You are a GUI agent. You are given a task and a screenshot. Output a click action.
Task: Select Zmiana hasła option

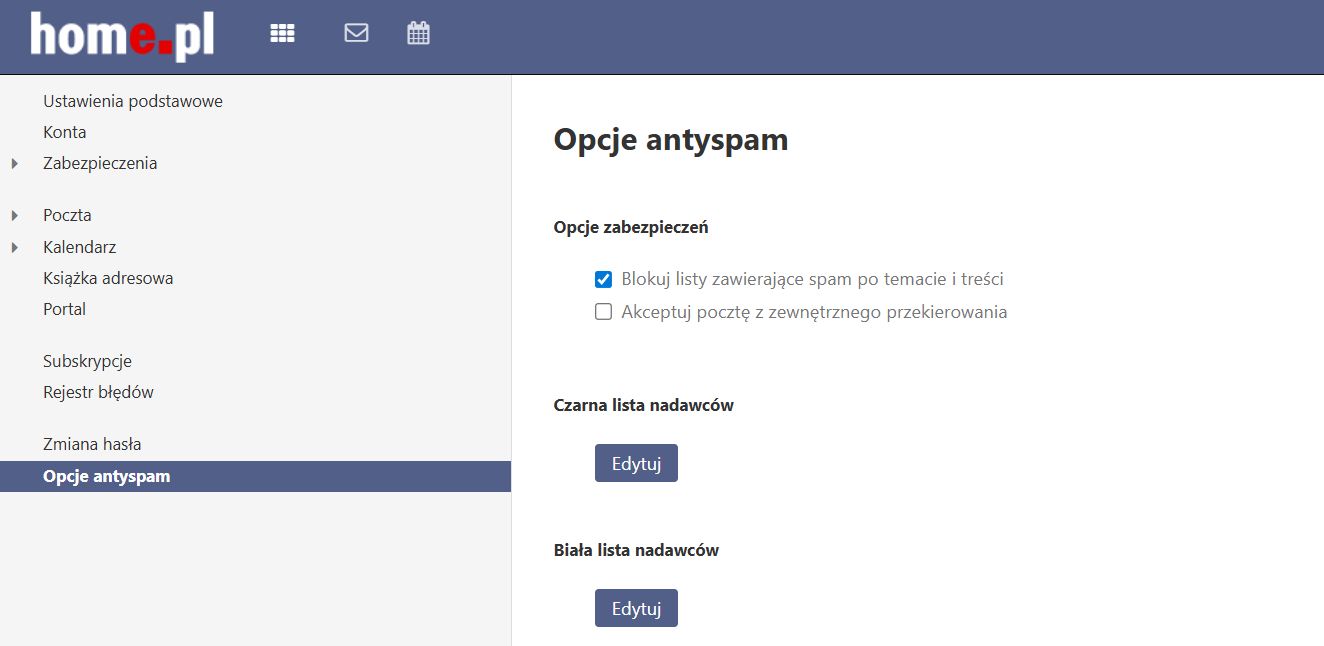point(92,444)
